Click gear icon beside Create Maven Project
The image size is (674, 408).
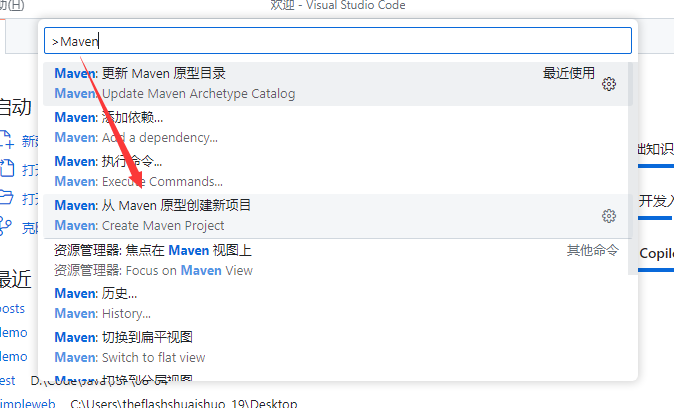point(609,216)
